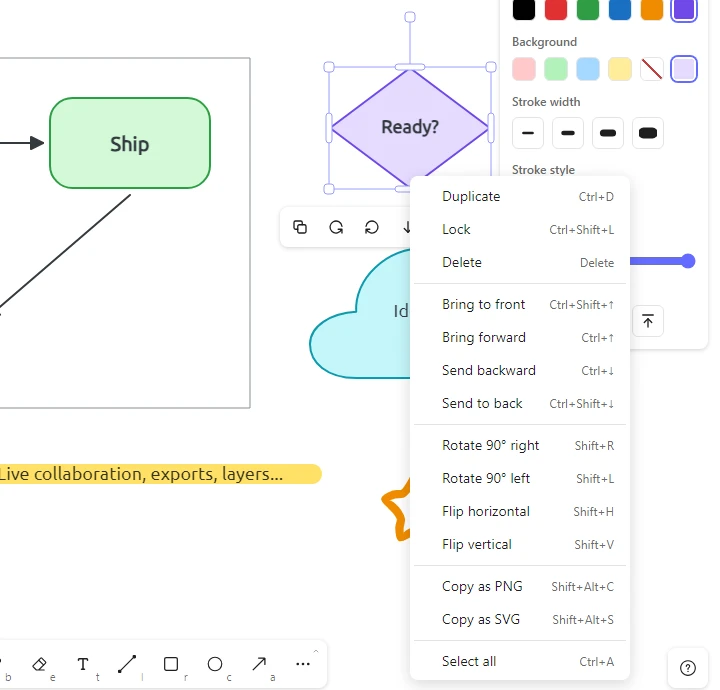Click the blue slider handle
This screenshot has width=720, height=690.
688,261
